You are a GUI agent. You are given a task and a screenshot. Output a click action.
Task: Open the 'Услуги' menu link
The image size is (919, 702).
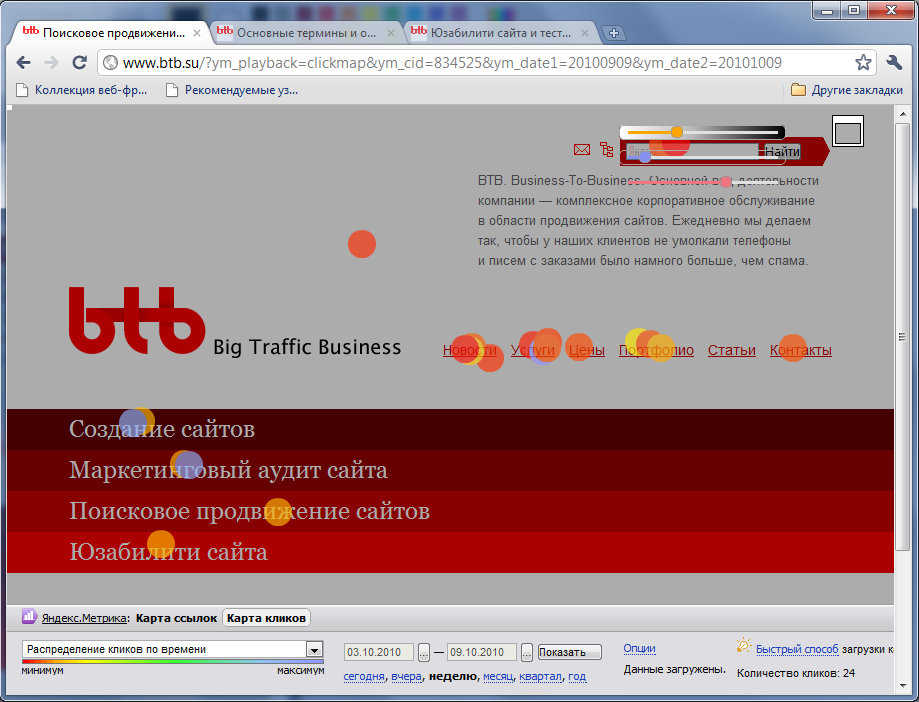532,350
